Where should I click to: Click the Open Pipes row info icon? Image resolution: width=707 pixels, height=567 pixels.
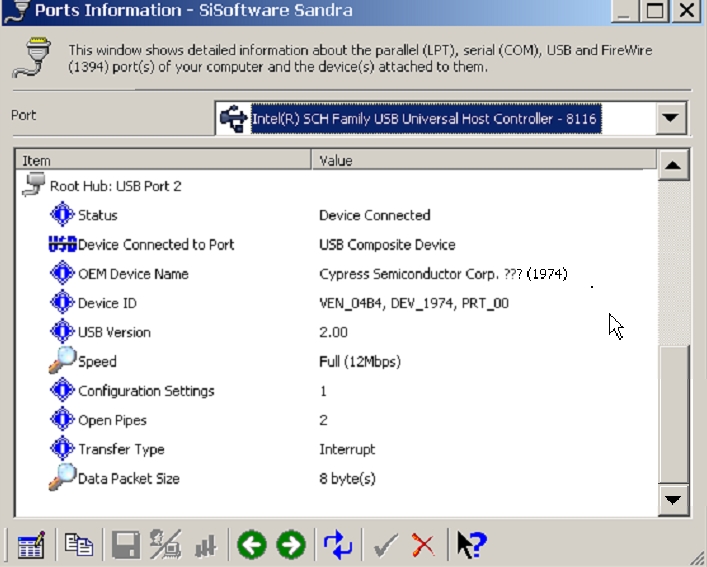click(62, 419)
